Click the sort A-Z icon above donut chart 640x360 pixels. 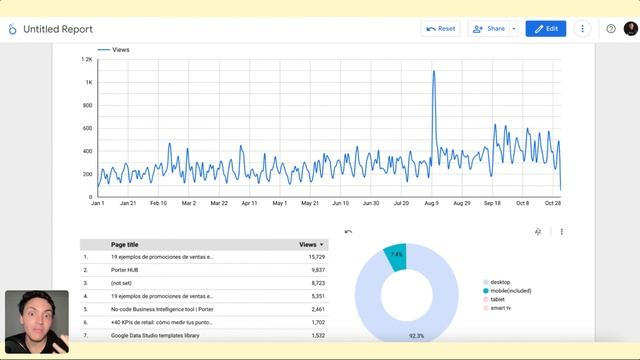pos(538,232)
